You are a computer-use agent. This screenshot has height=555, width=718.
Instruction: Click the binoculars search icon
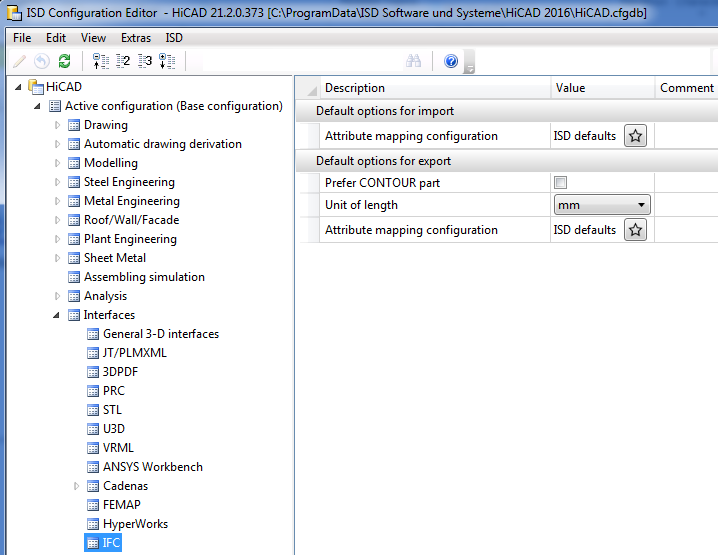pyautogui.click(x=413, y=61)
